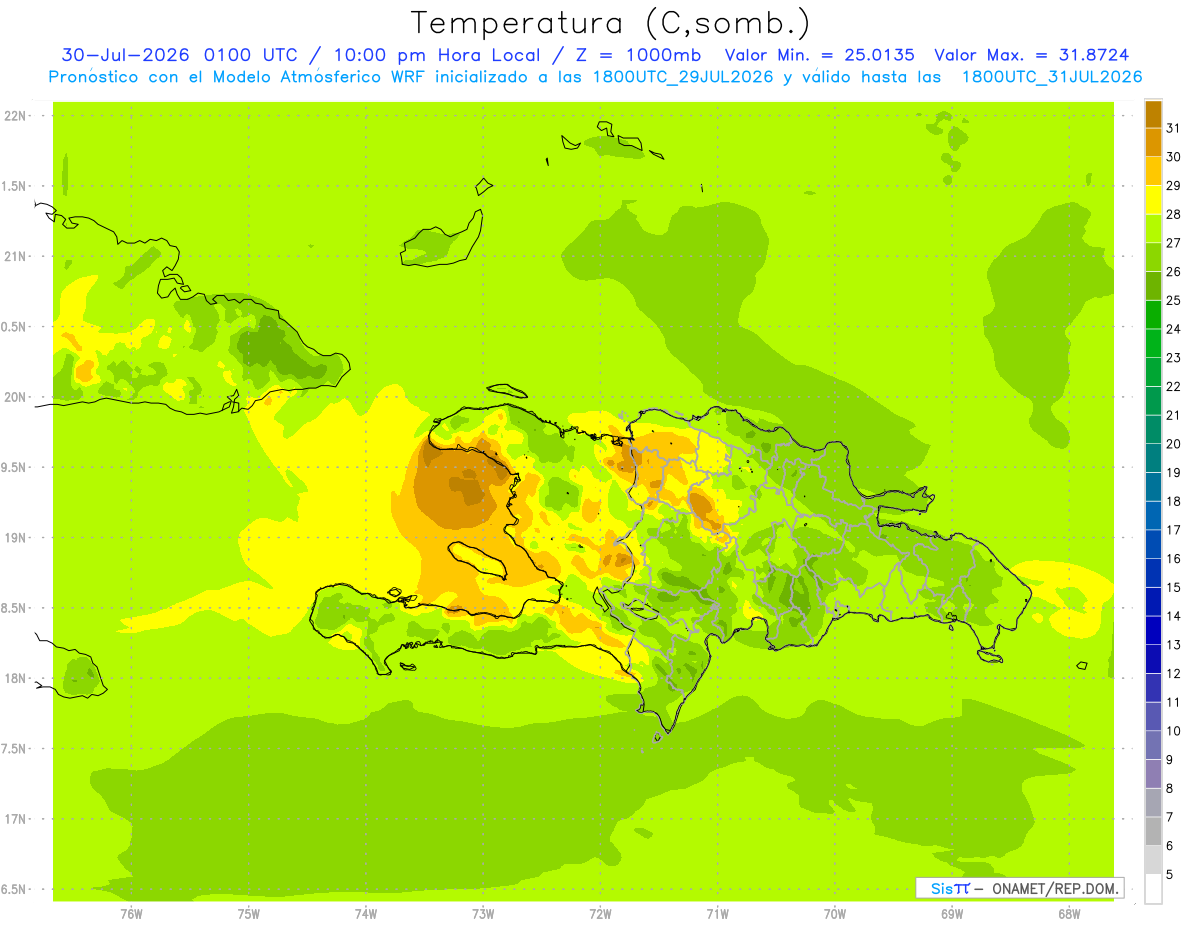
Task: Click the "19N" latitude axis label
Action: point(17,538)
